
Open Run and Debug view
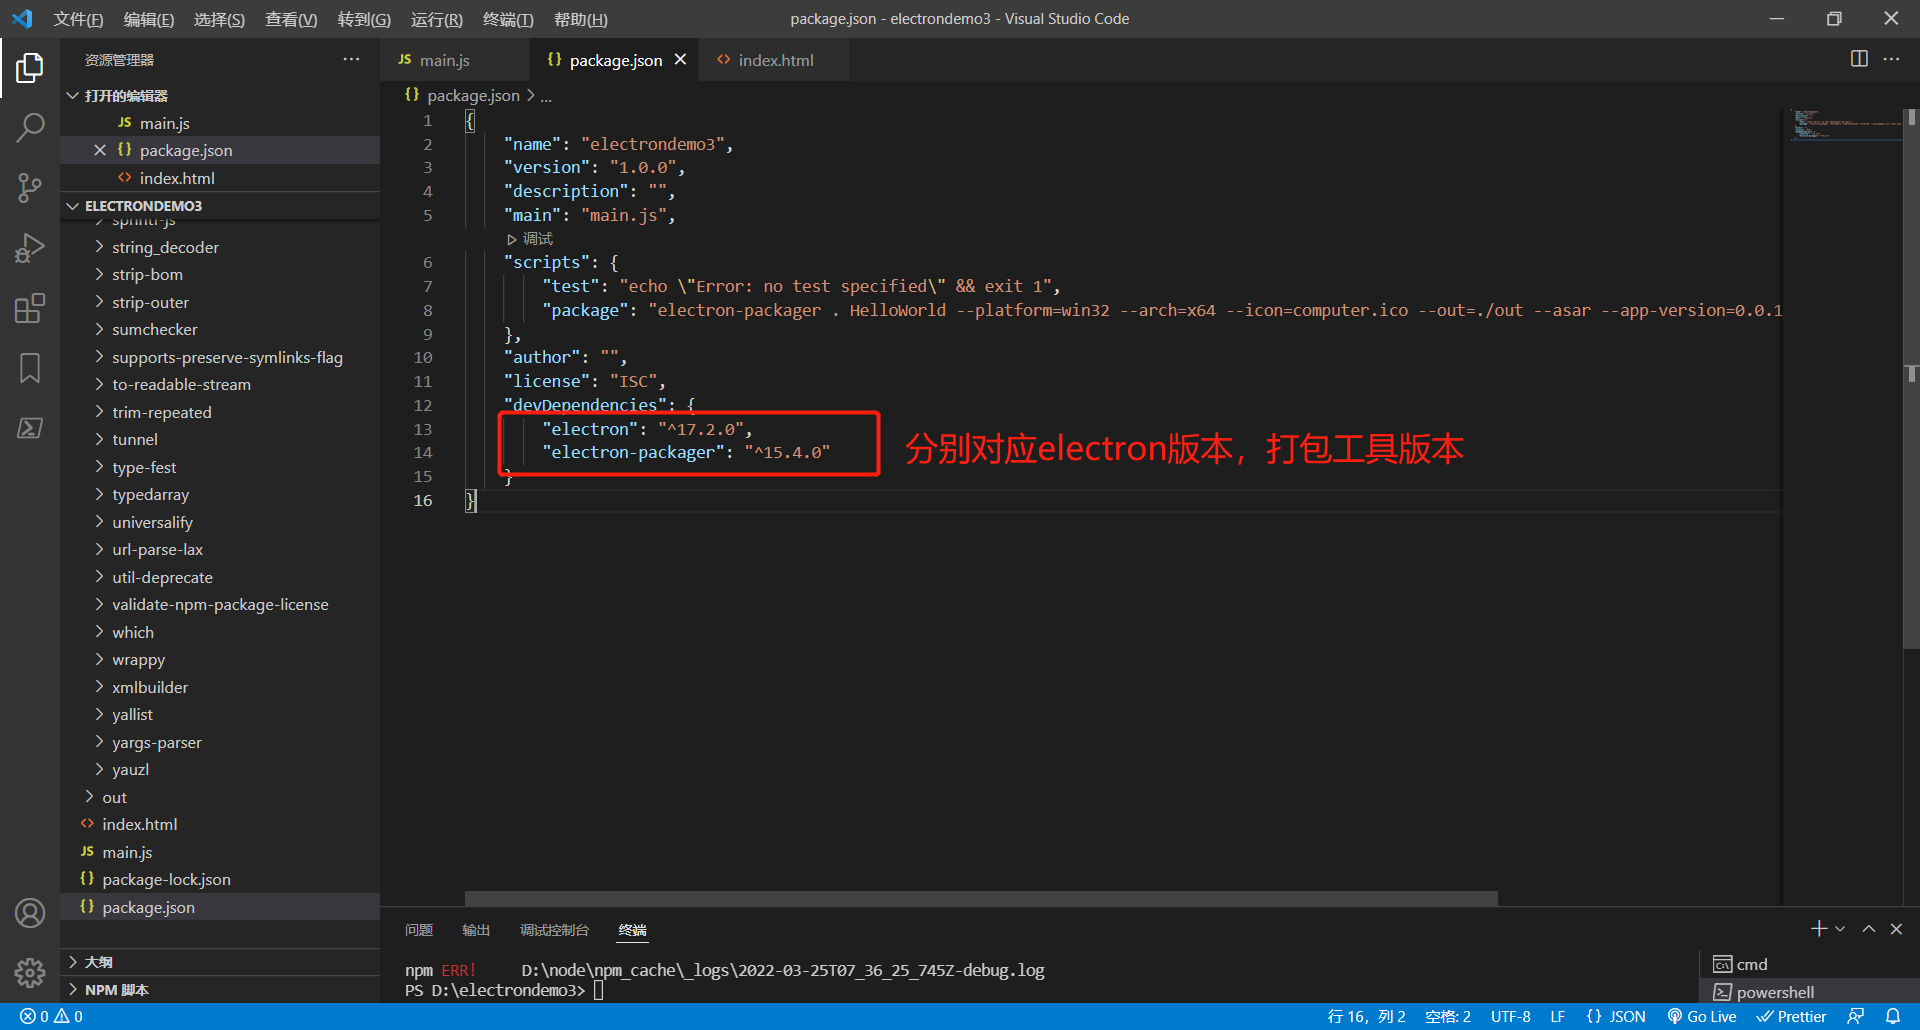30,248
